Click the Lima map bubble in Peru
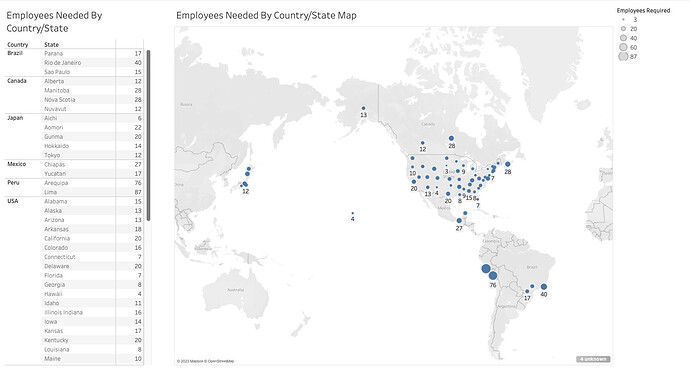690x369 pixels. [486, 269]
